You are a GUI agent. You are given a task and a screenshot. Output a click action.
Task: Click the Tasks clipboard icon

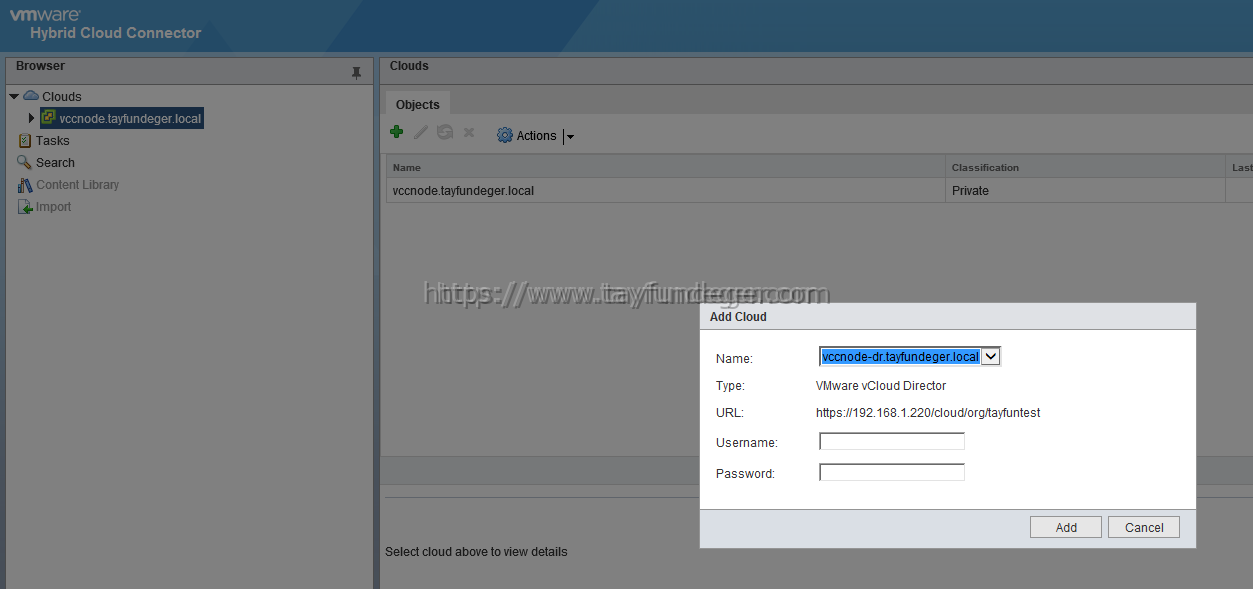tap(25, 141)
